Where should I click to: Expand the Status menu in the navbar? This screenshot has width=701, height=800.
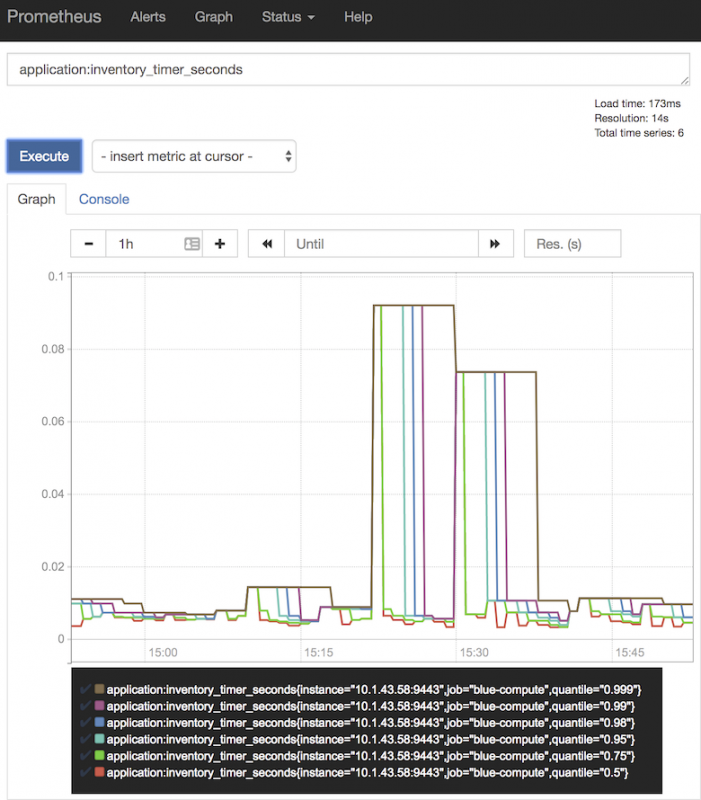pos(287,17)
